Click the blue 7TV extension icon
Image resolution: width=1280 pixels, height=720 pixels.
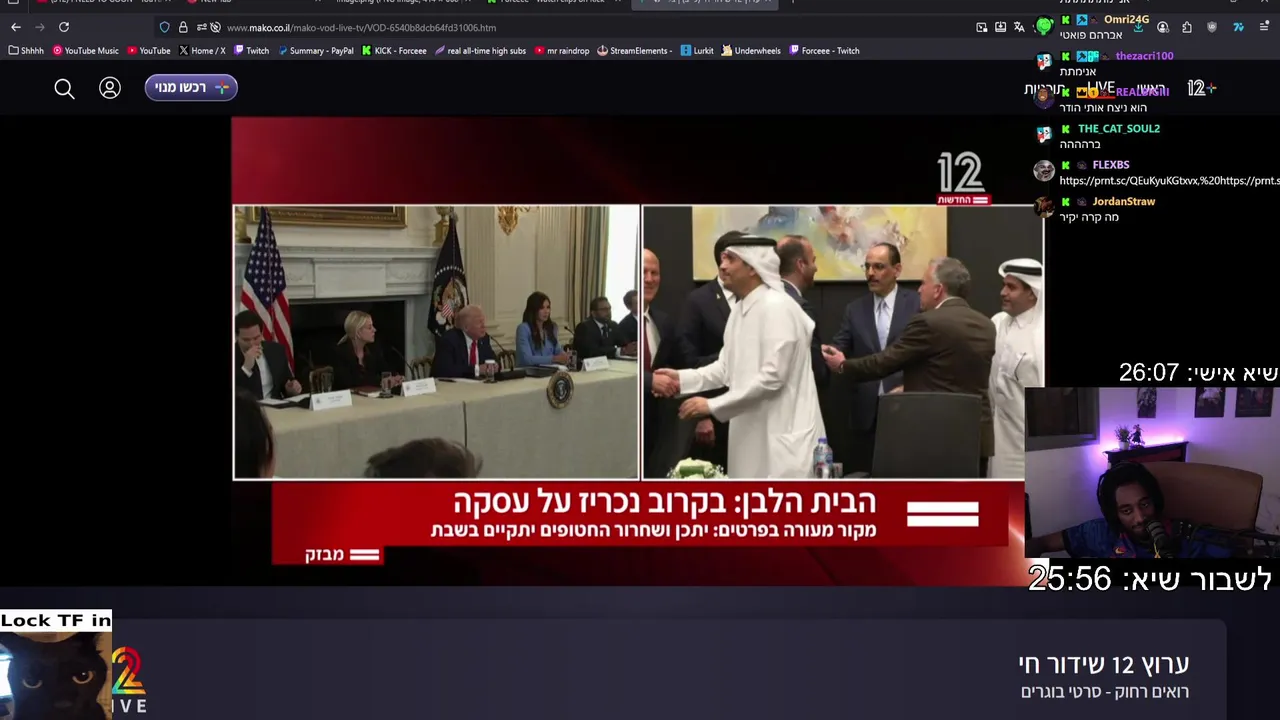click(x=1239, y=27)
